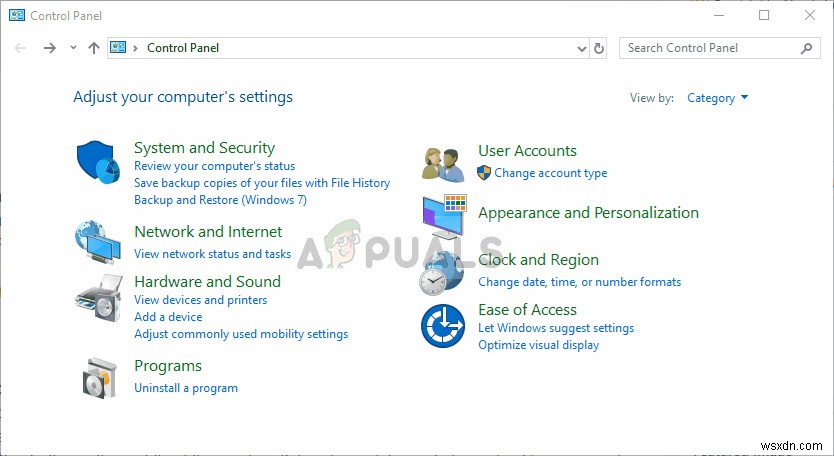Click the Network and Internet globe icon
The width and height of the screenshot is (834, 456).
(98, 241)
